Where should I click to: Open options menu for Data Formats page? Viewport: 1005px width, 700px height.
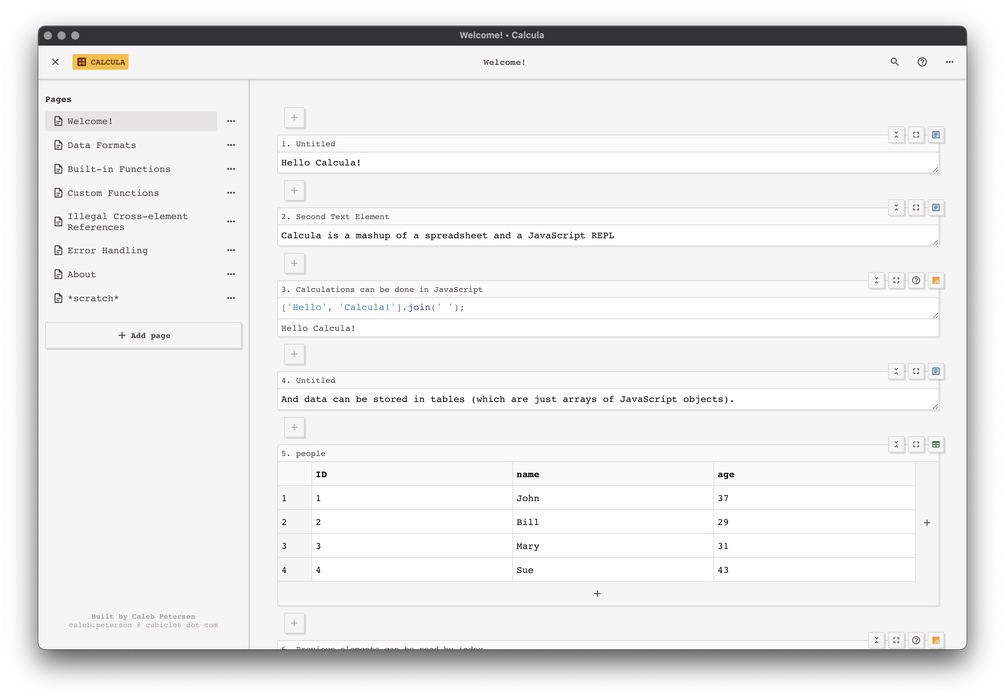click(x=231, y=145)
